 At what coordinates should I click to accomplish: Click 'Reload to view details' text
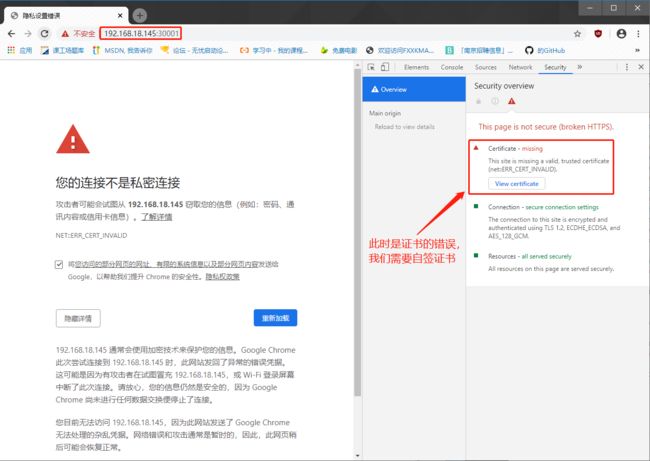[x=405, y=126]
